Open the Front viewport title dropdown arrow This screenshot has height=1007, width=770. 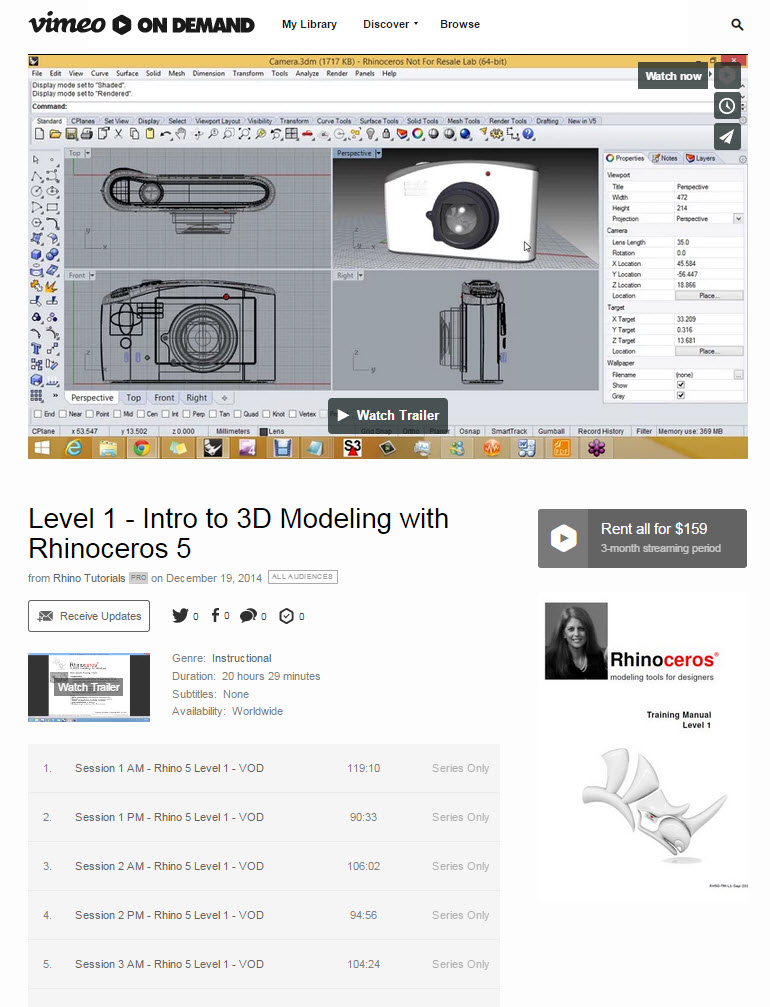coord(92,276)
